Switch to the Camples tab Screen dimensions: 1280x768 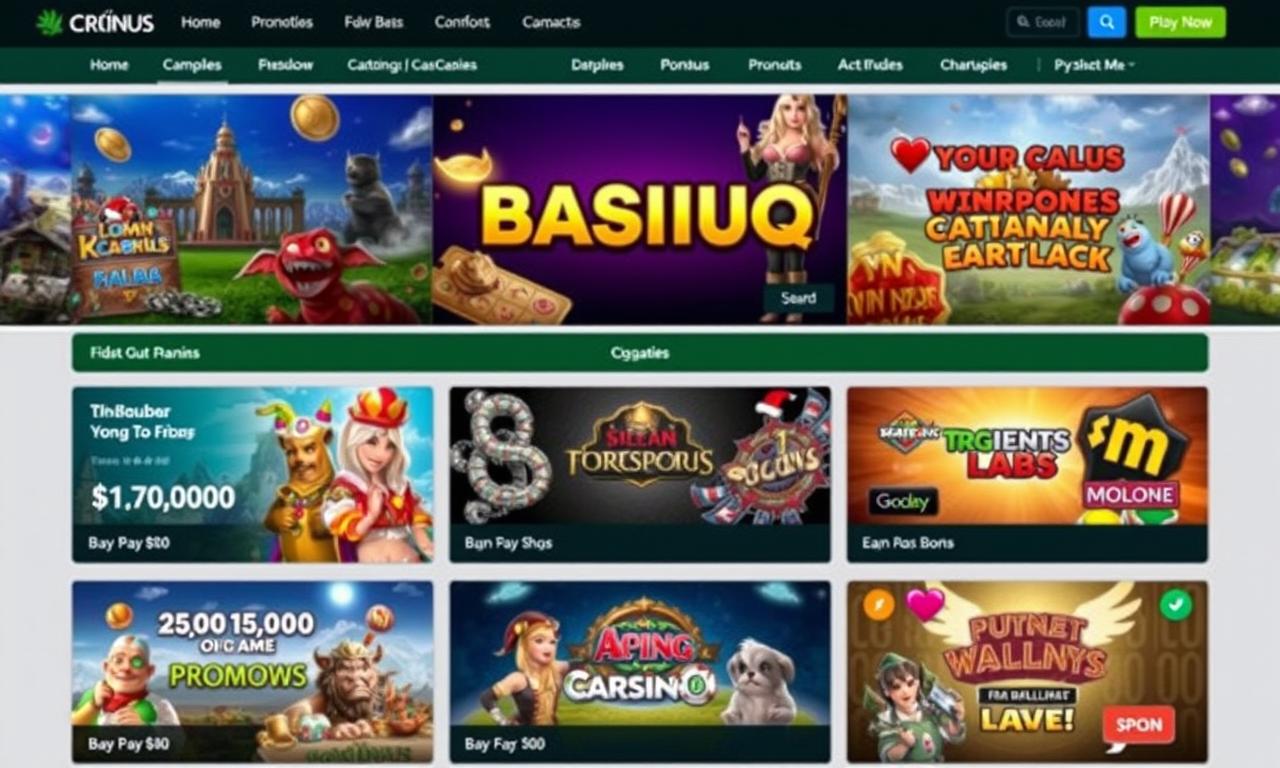coord(192,65)
